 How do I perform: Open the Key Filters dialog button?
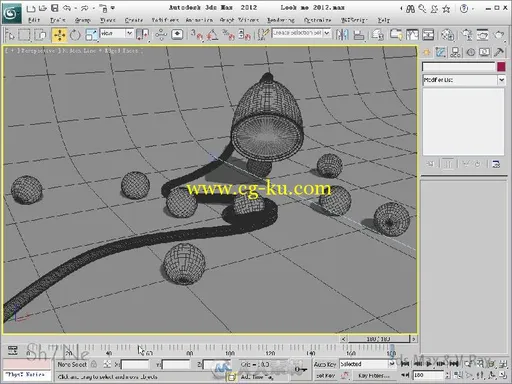373,376
